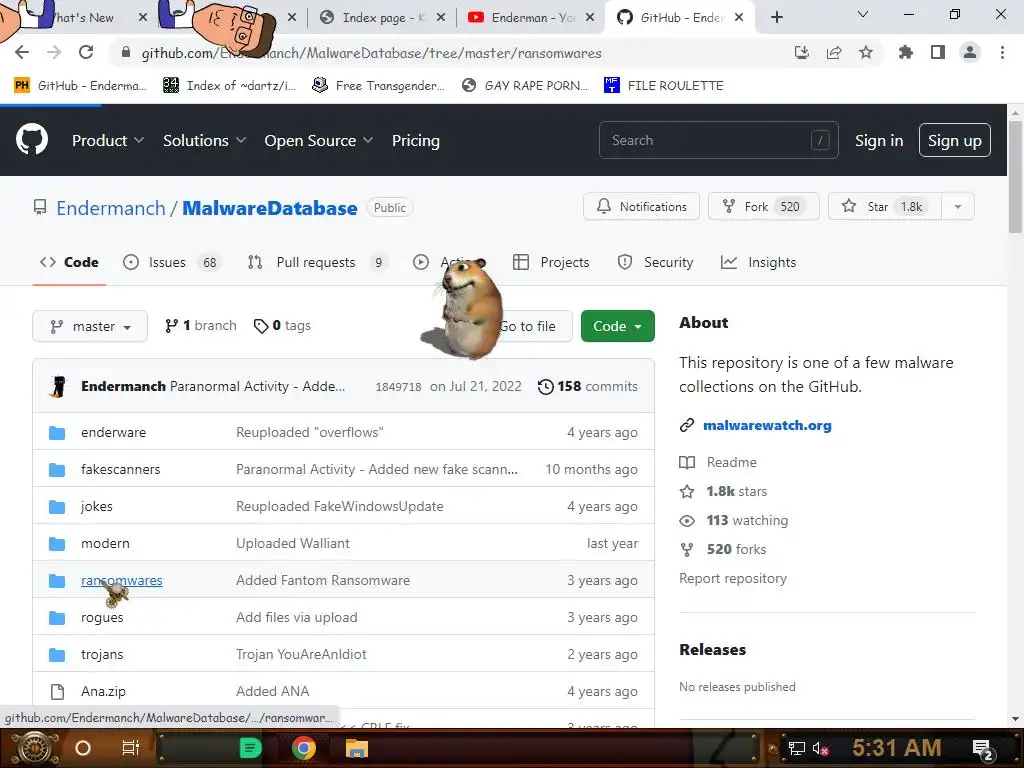Open Chrome from the taskbar

(x=303, y=748)
